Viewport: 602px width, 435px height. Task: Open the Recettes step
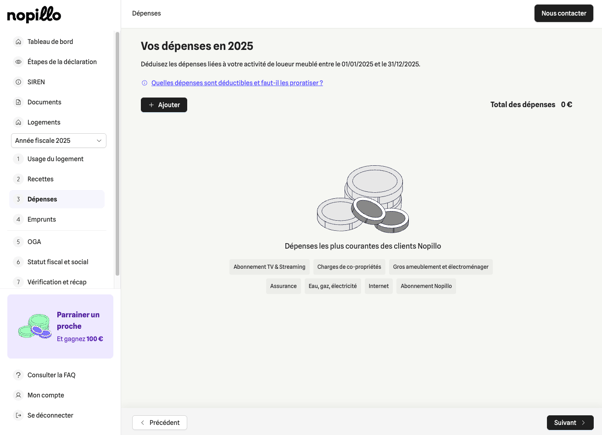coord(40,179)
